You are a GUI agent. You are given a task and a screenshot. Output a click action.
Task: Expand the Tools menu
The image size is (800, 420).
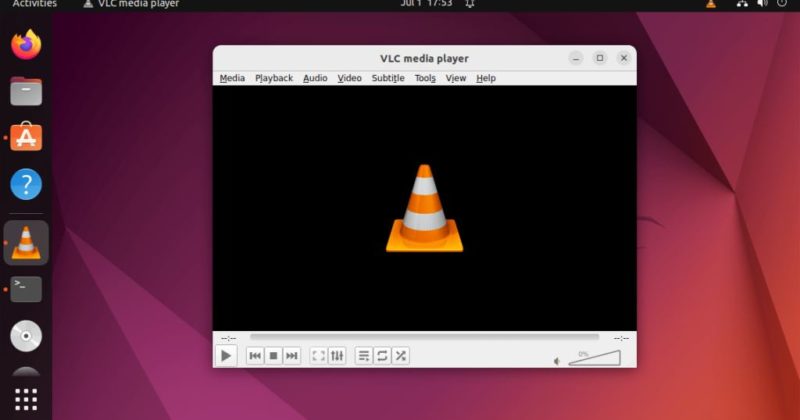click(x=425, y=78)
